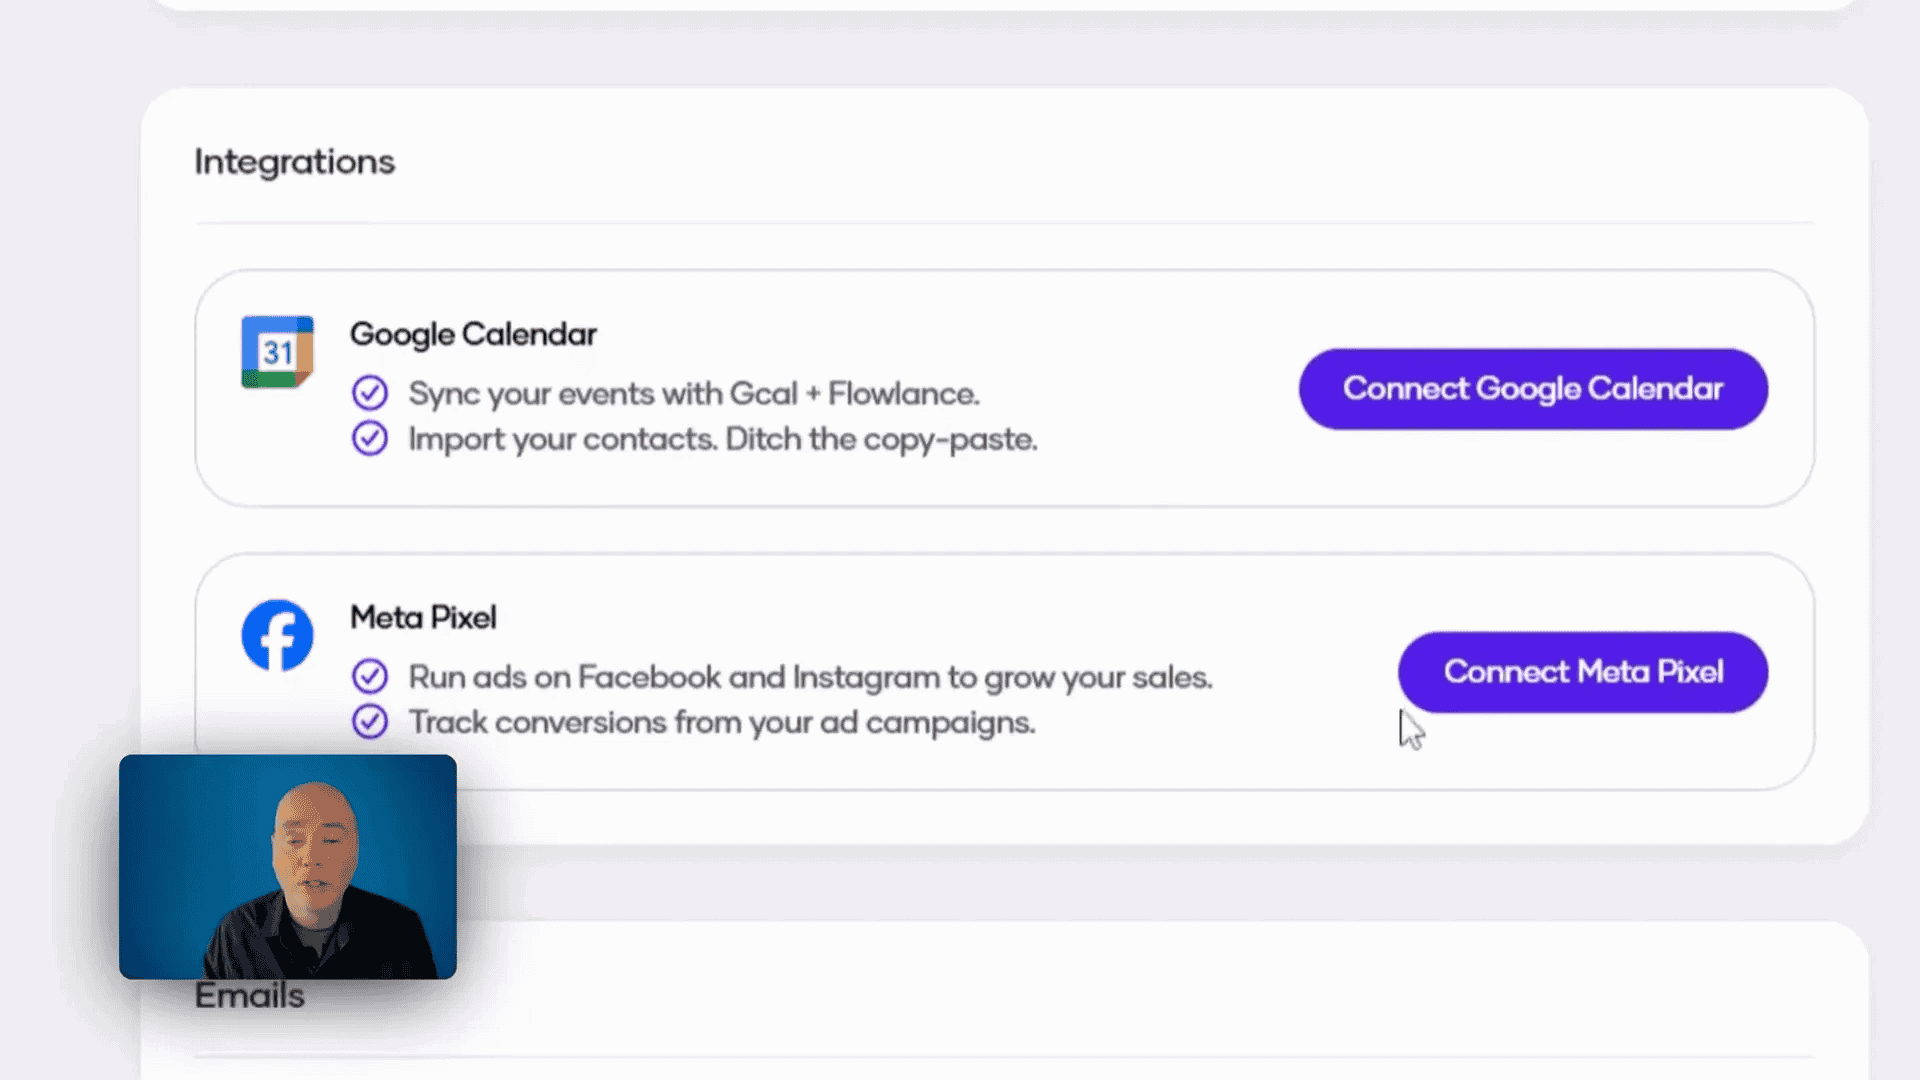Select the 'Google Calendar' title text
The image size is (1920, 1080).
473,333
